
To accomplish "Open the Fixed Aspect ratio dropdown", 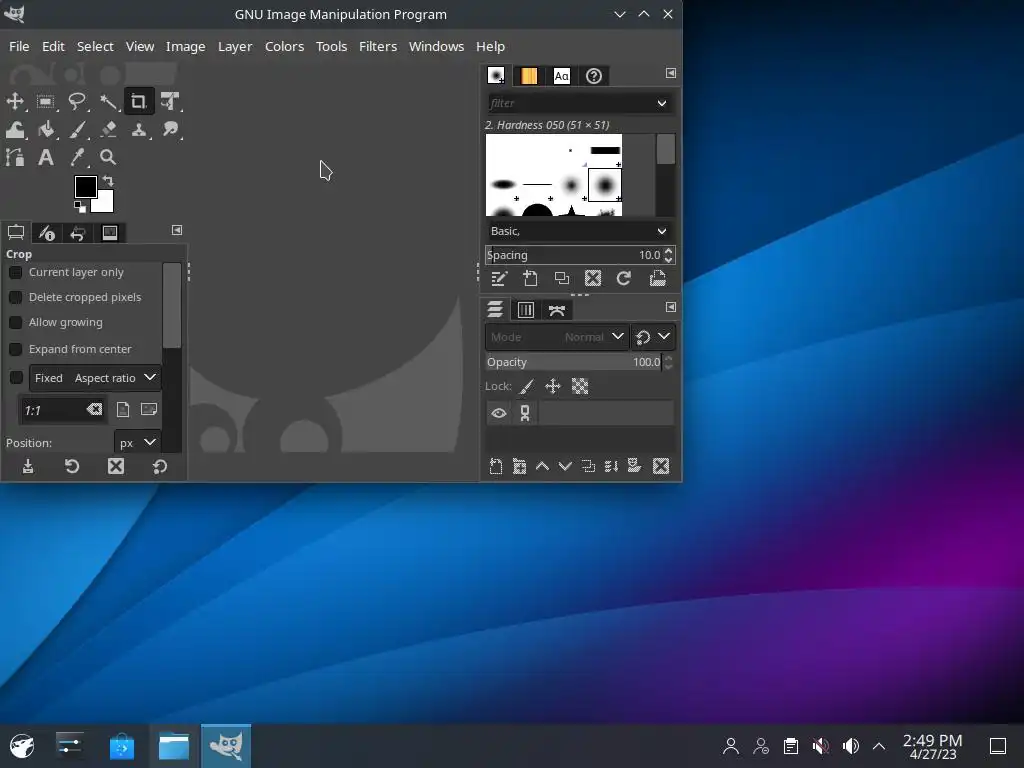I will click(x=95, y=378).
